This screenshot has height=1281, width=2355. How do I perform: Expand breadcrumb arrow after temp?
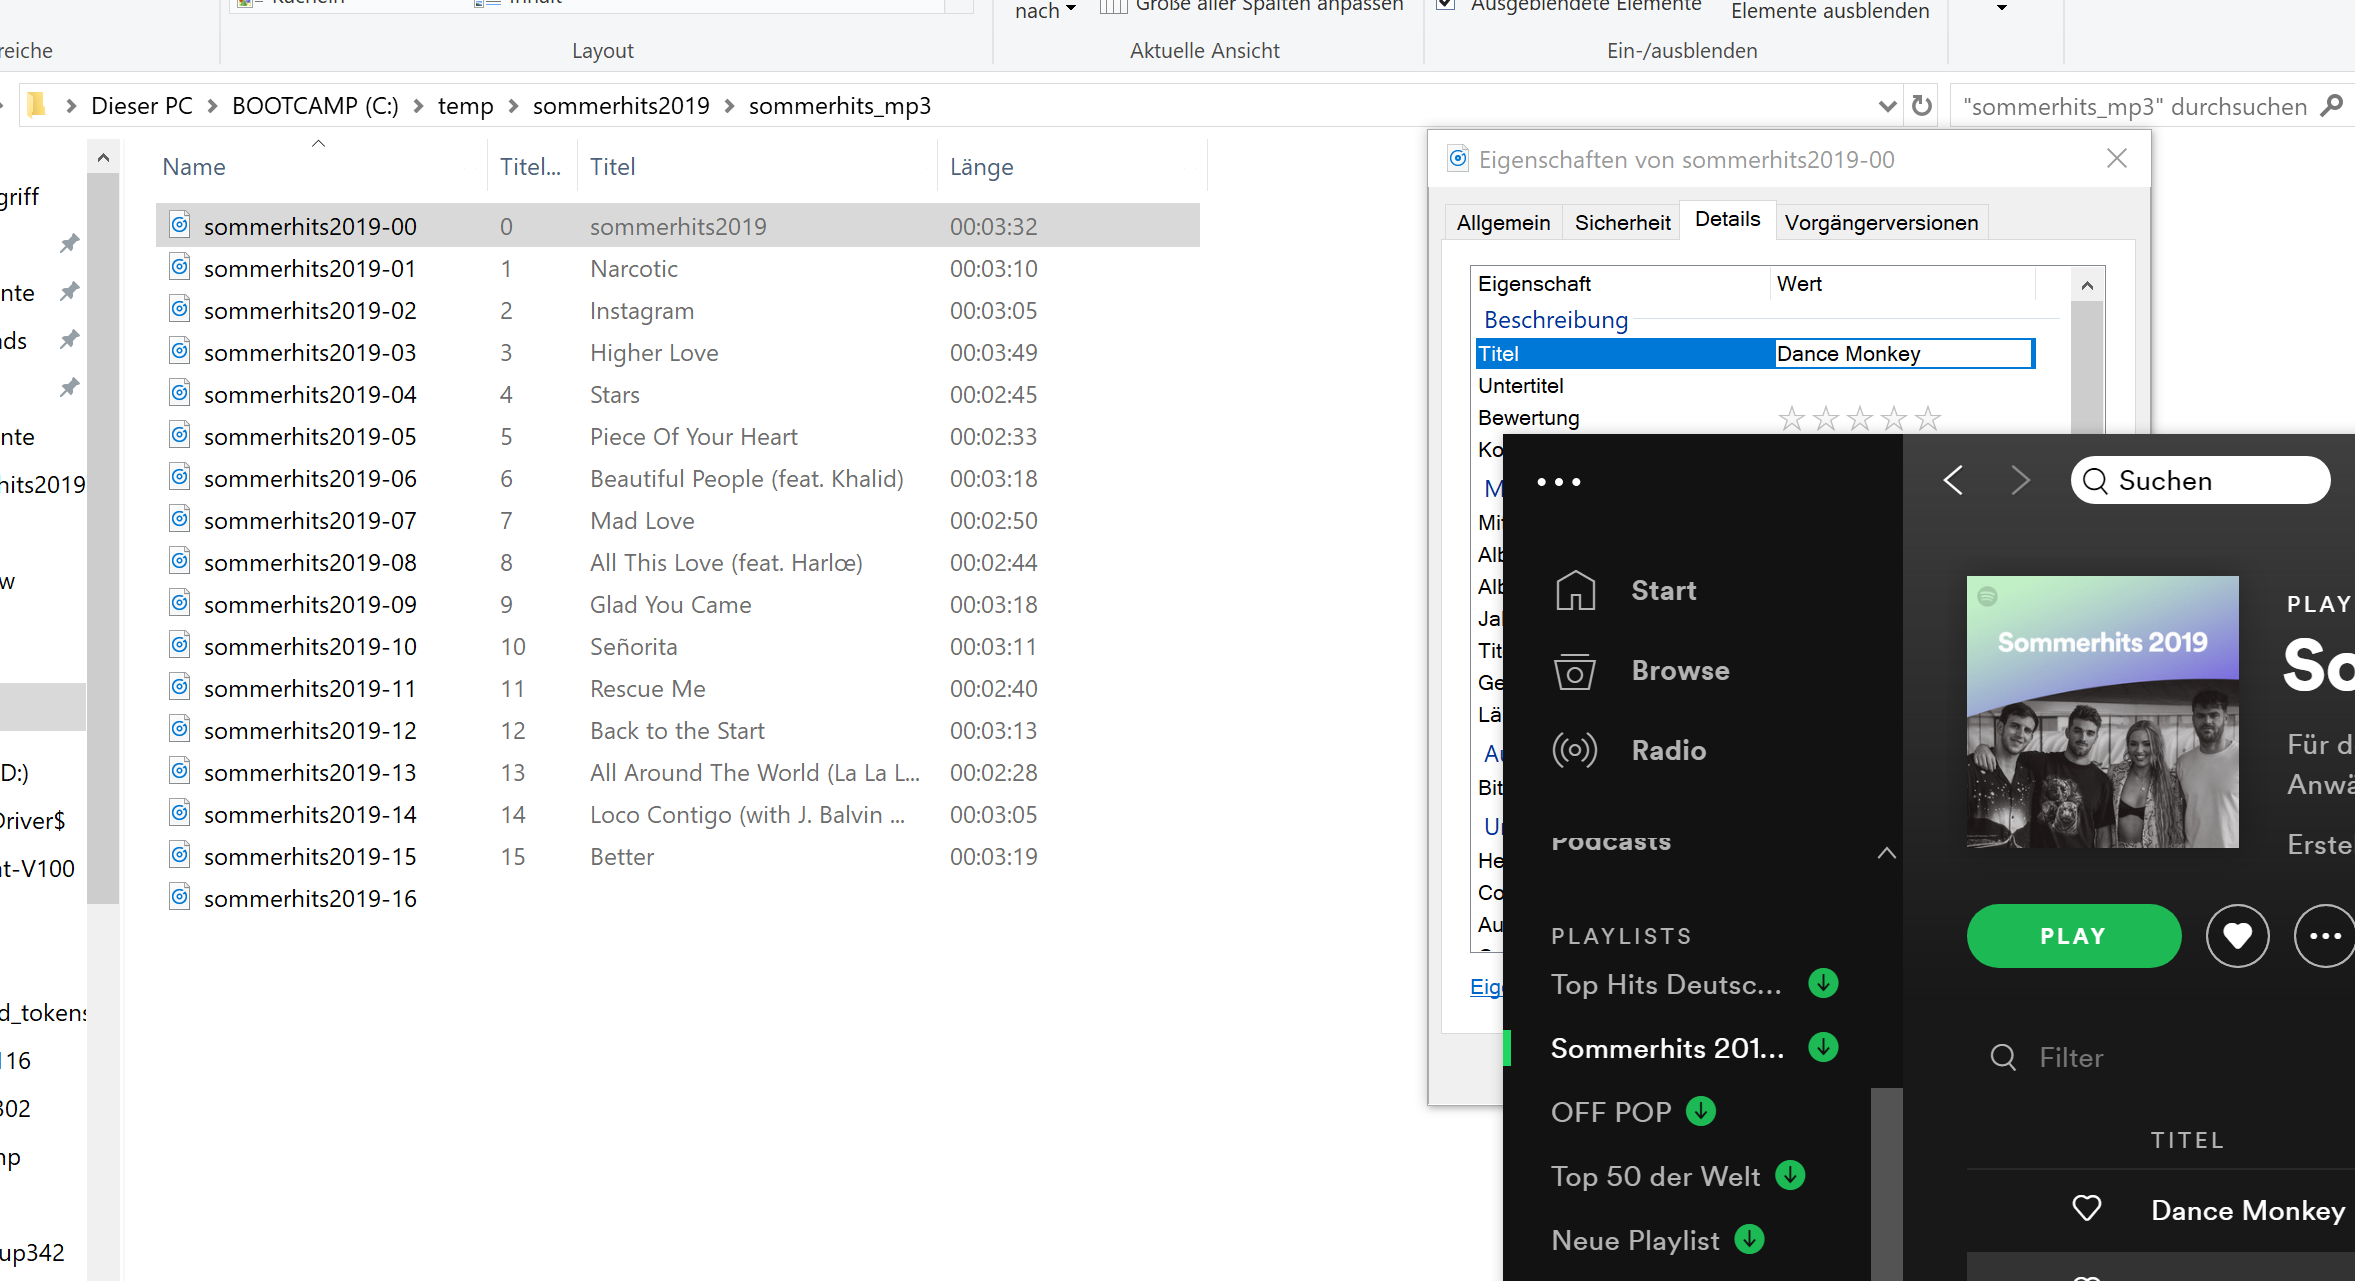coord(513,106)
